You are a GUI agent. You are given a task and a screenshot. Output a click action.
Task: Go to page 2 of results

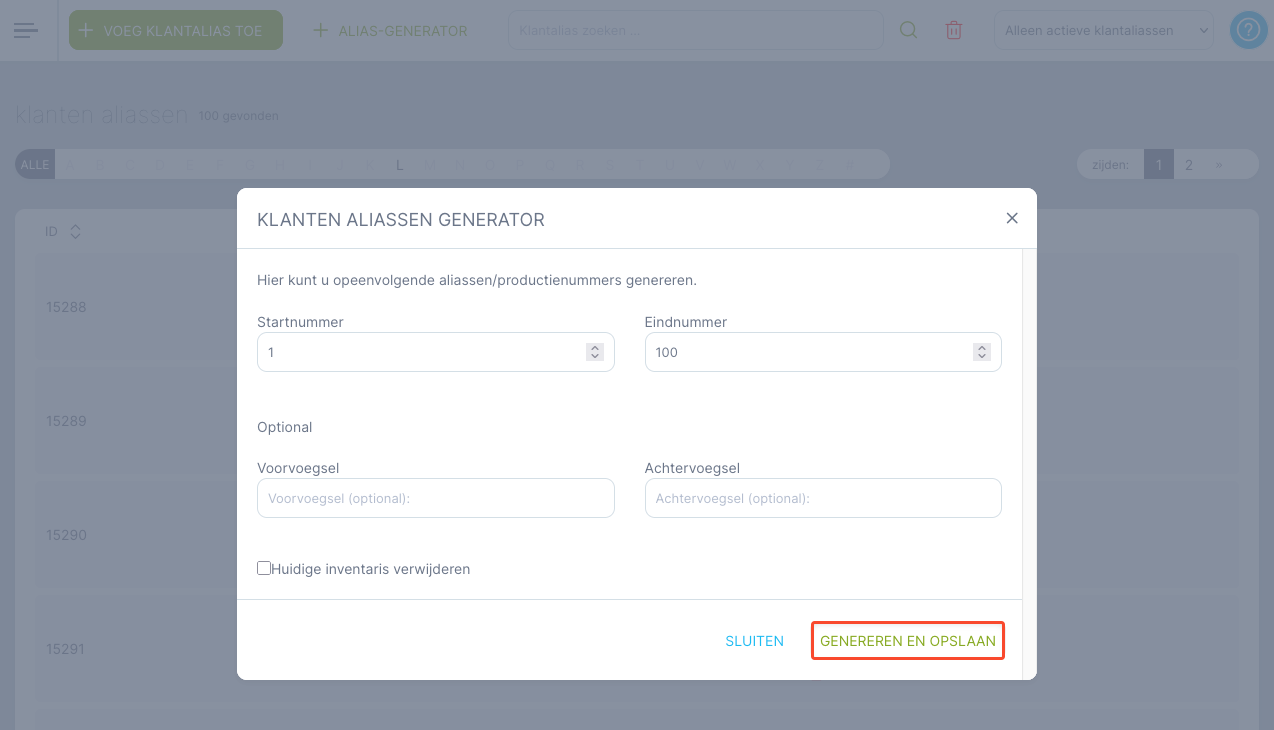coord(1188,165)
